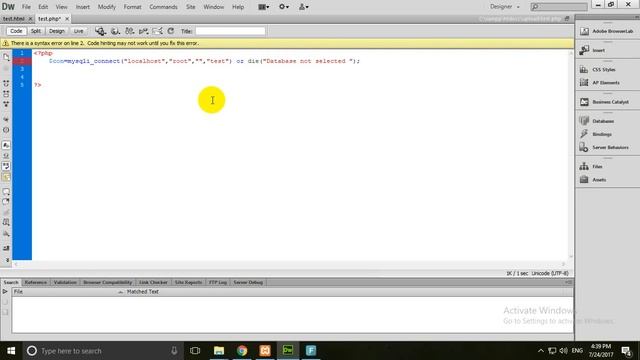Close the test.php tab

click(x=67, y=19)
